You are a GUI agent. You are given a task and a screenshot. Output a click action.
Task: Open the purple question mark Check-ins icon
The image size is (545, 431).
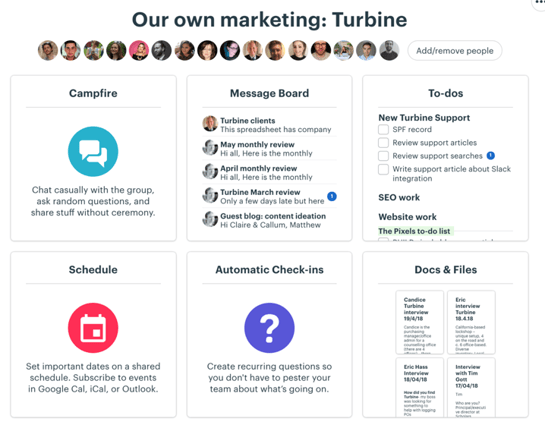pyautogui.click(x=269, y=328)
